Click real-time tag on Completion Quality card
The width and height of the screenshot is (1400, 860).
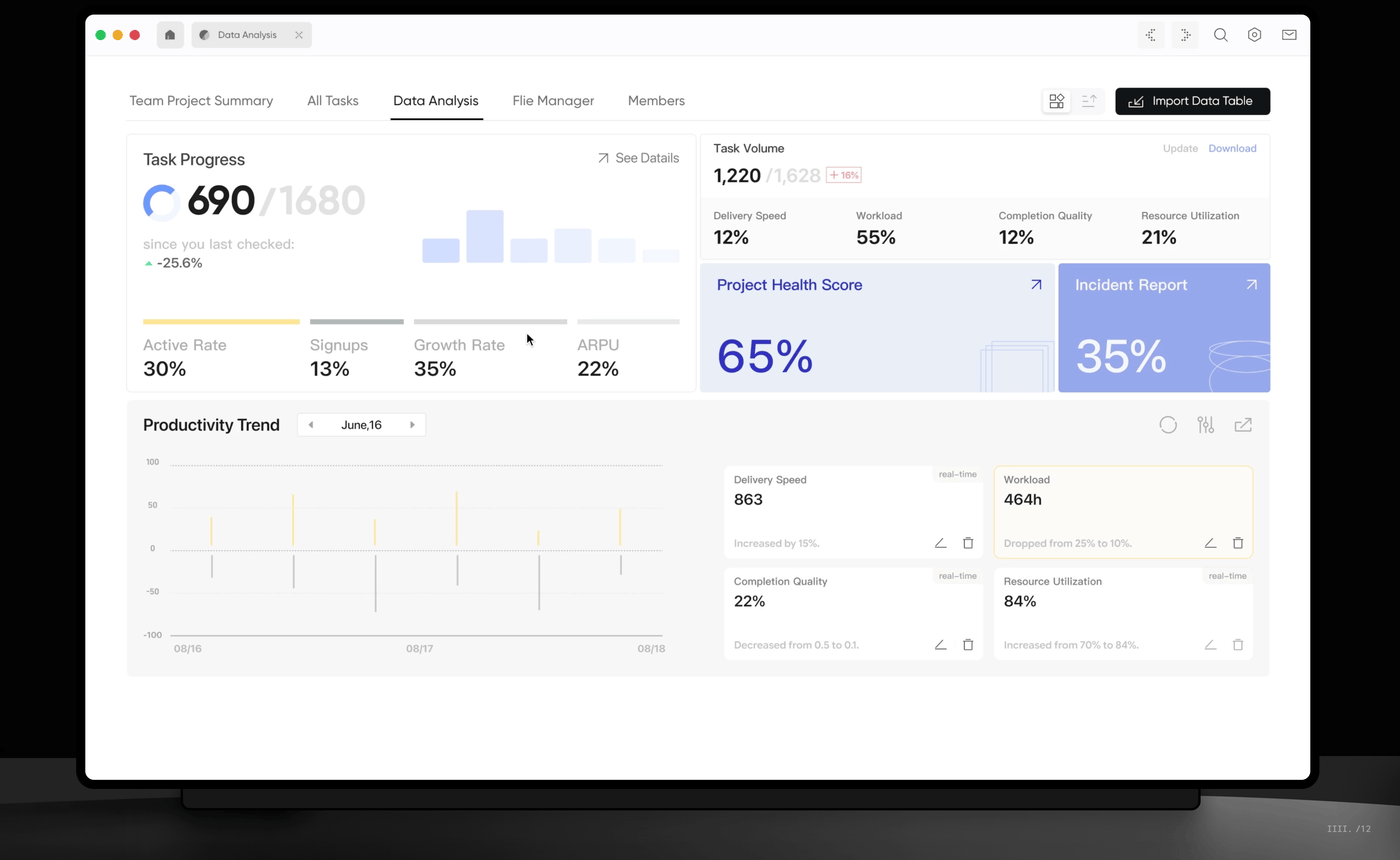957,576
